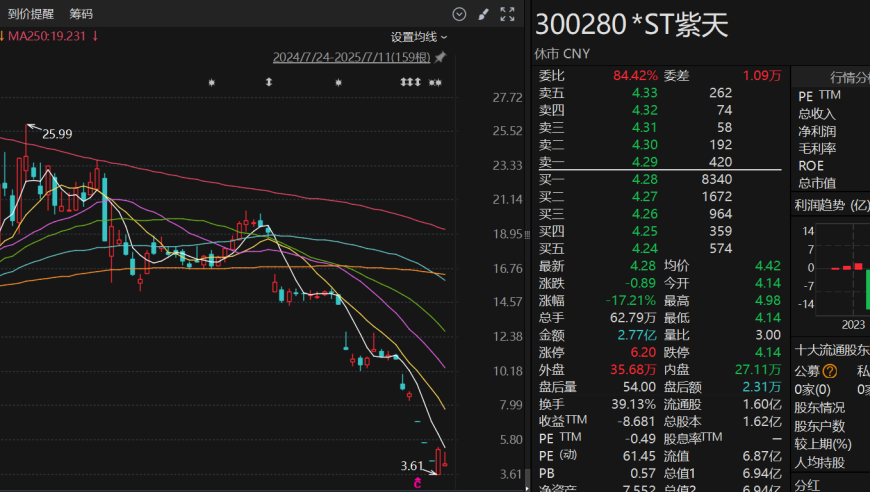This screenshot has width=870, height=492.
Task: Click the 分红 section header
Action: pos(807,485)
